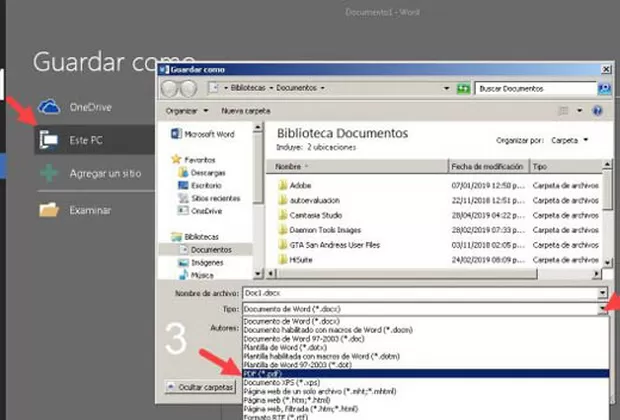The height and width of the screenshot is (420, 620).
Task: Open Daemon Tools Images folder
Action: tap(319, 230)
